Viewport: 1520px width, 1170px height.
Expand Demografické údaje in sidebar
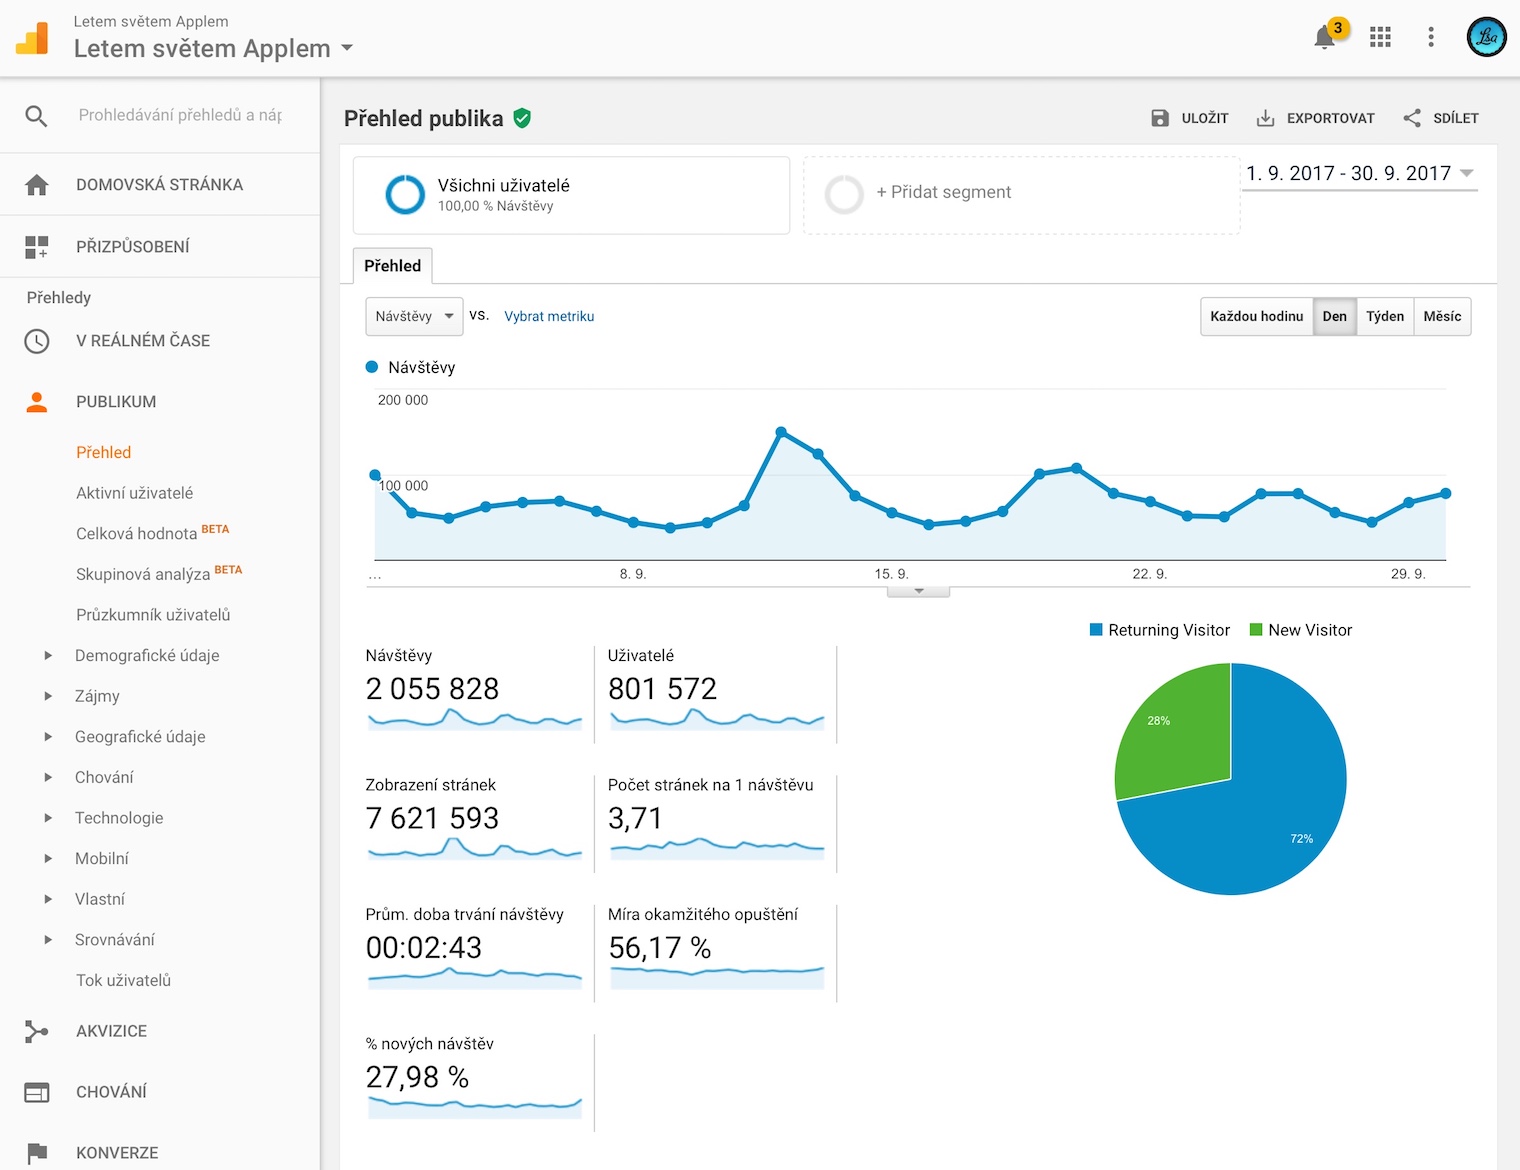(48, 656)
